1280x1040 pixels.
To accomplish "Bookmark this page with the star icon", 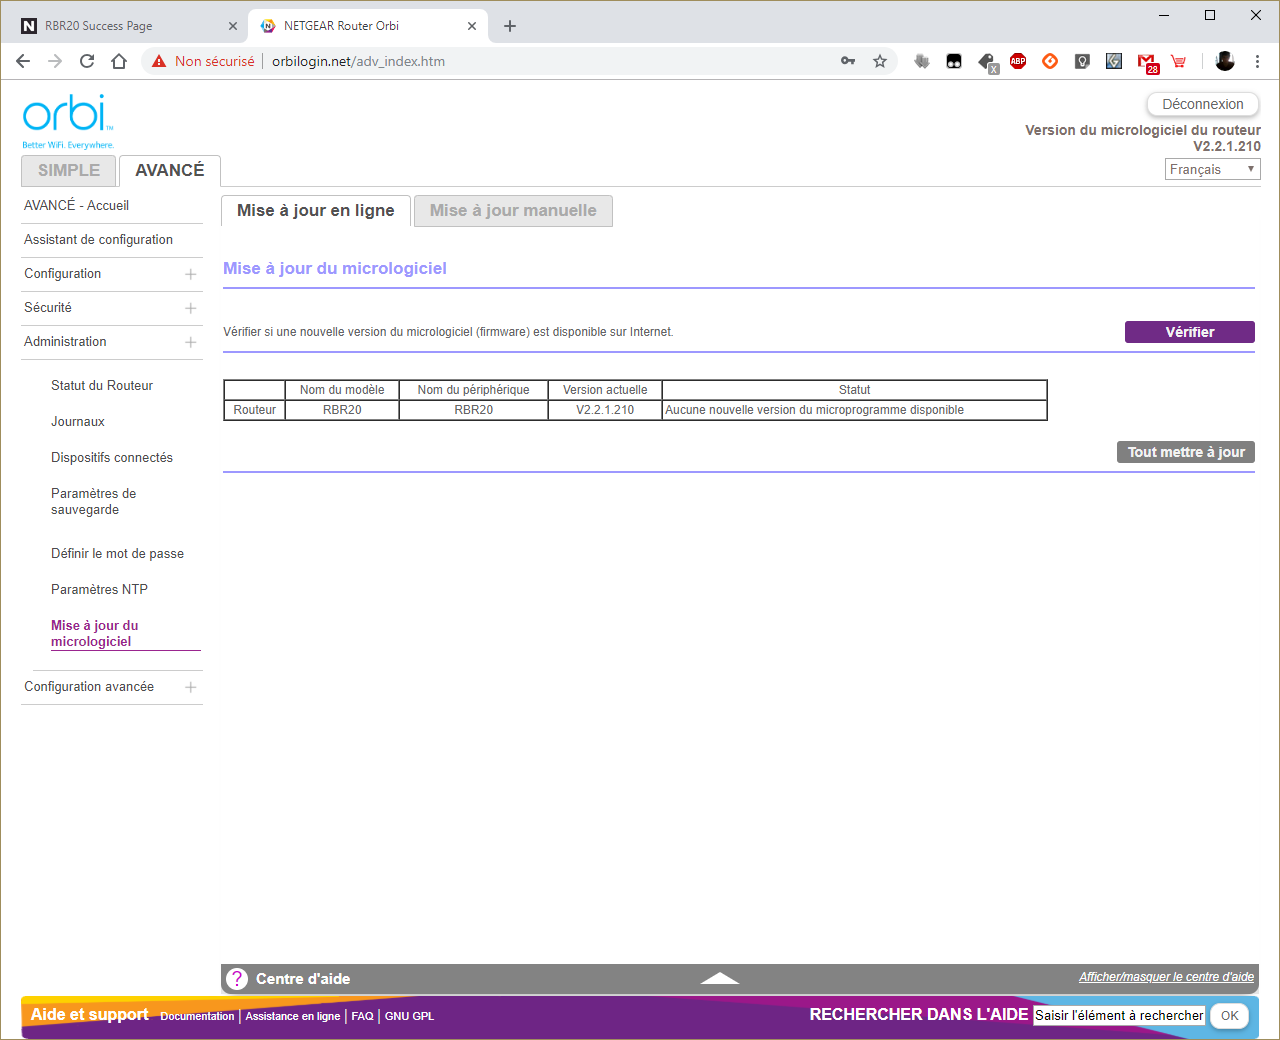I will [x=880, y=61].
